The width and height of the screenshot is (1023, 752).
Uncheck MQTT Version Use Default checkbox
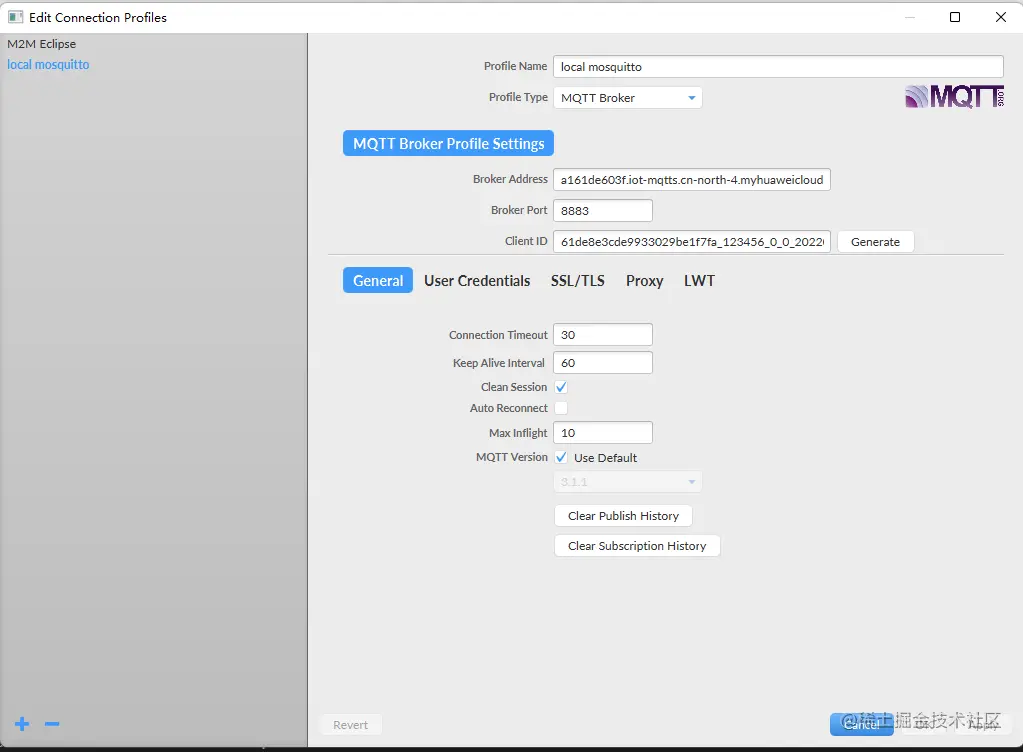click(x=561, y=457)
